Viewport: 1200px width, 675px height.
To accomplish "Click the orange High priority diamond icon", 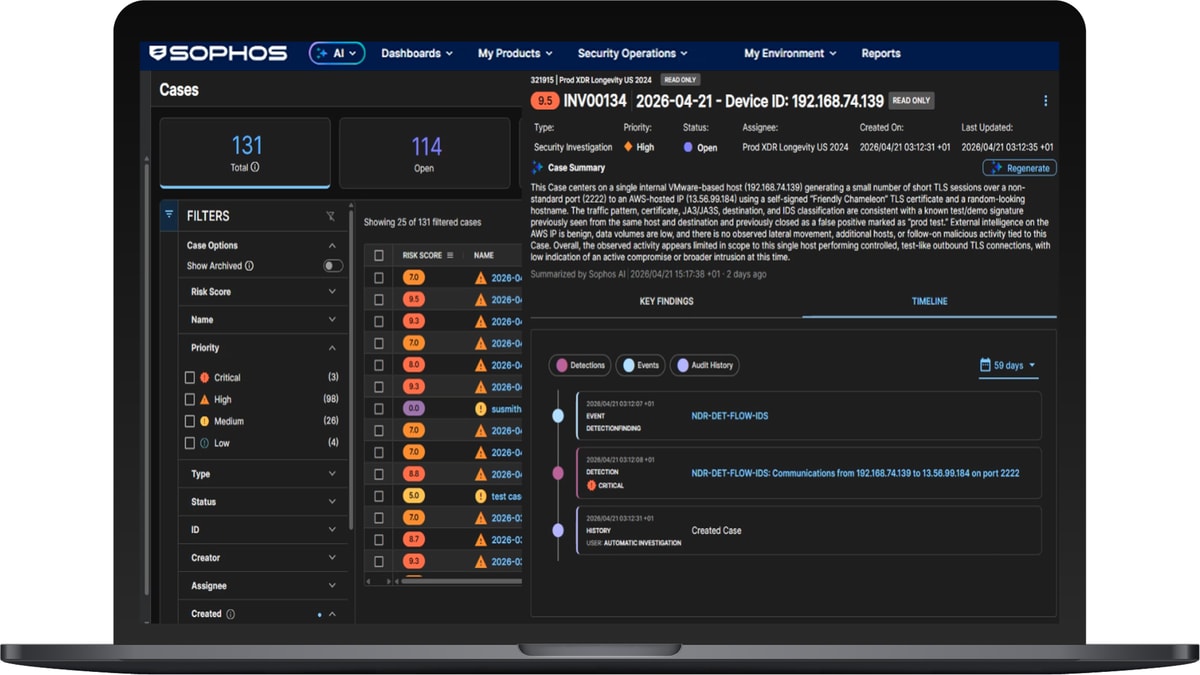I will point(628,147).
